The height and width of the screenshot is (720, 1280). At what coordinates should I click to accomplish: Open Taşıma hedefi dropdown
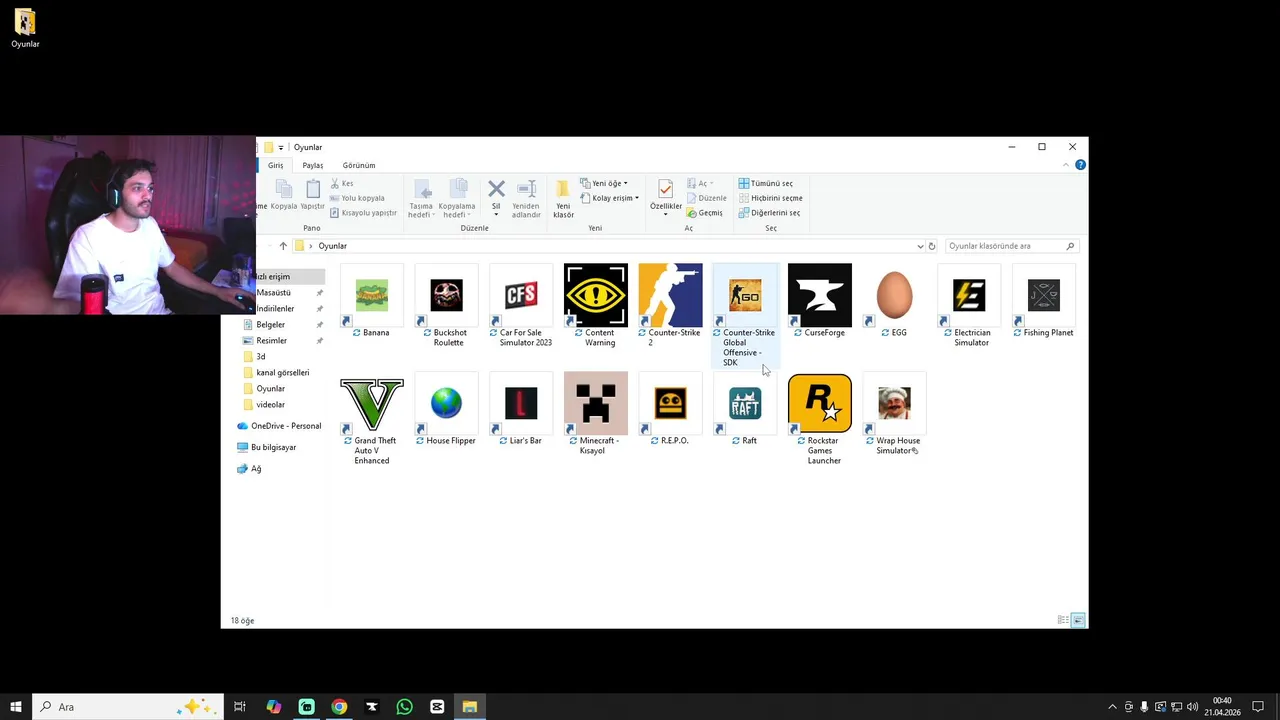pos(421,200)
